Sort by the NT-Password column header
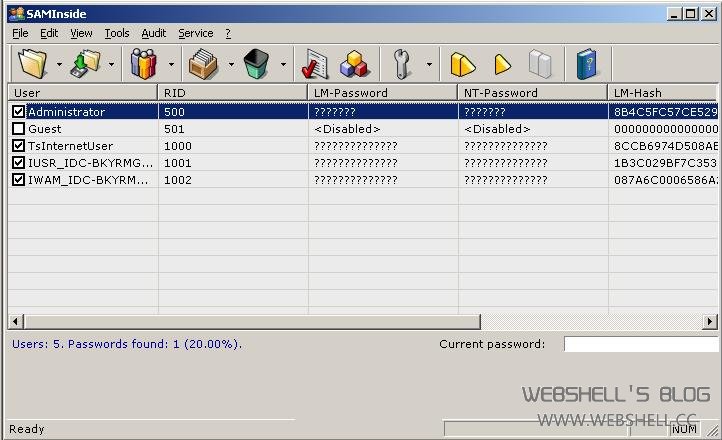722x440 pixels. (x=533, y=93)
